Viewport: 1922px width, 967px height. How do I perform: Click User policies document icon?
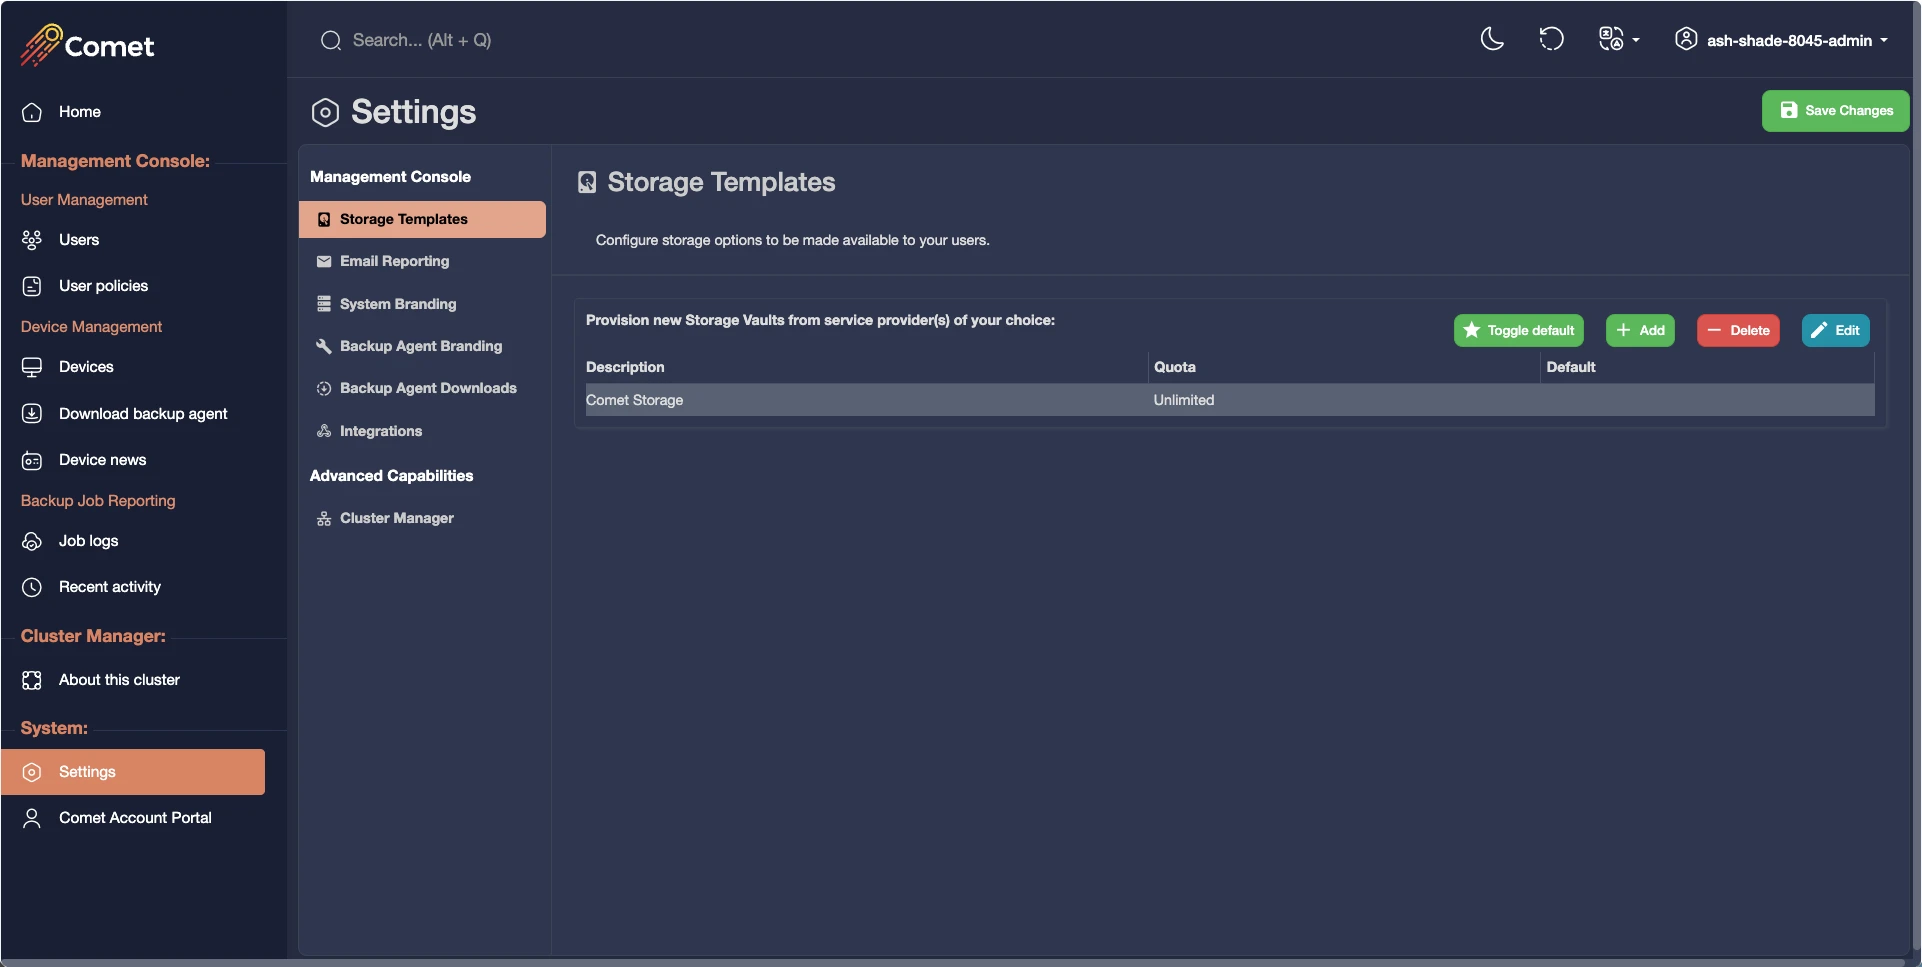(x=32, y=286)
